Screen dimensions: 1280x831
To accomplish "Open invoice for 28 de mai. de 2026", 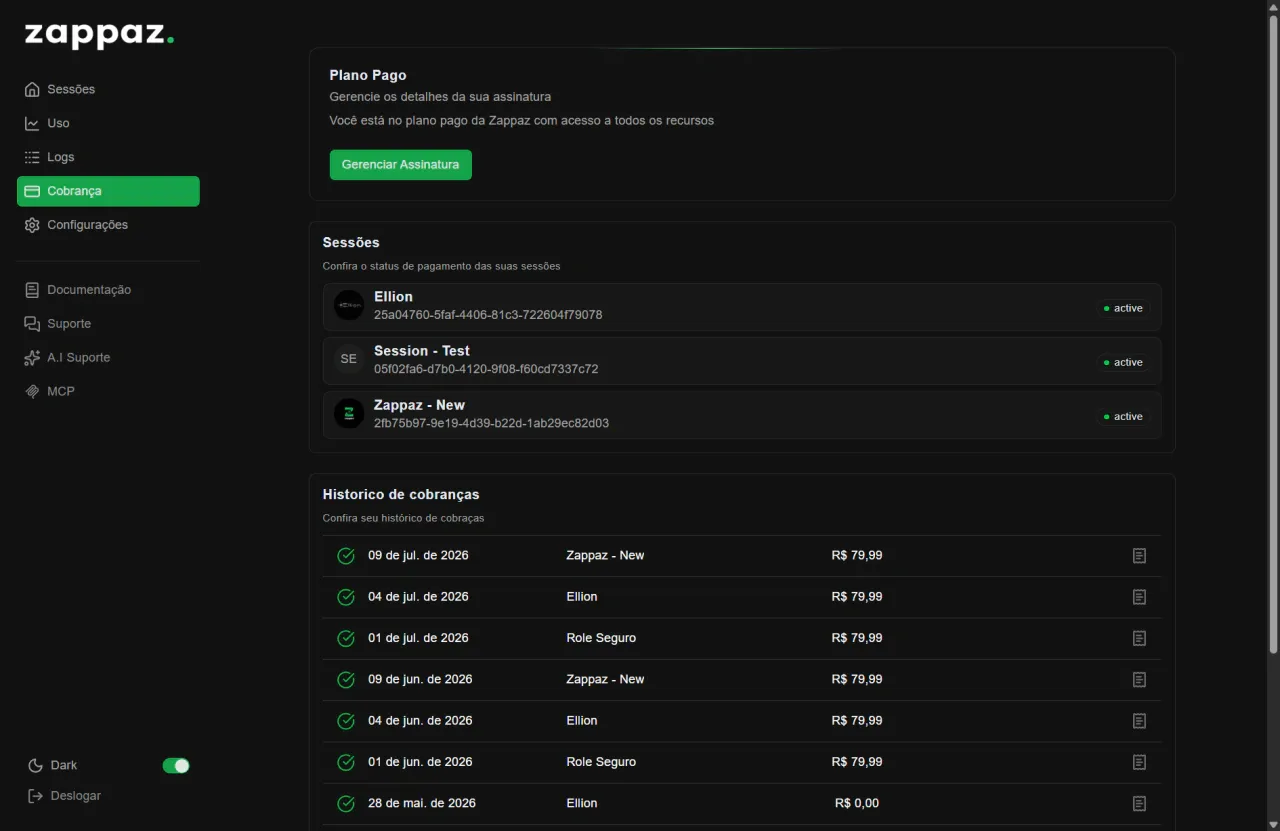I will [1139, 804].
